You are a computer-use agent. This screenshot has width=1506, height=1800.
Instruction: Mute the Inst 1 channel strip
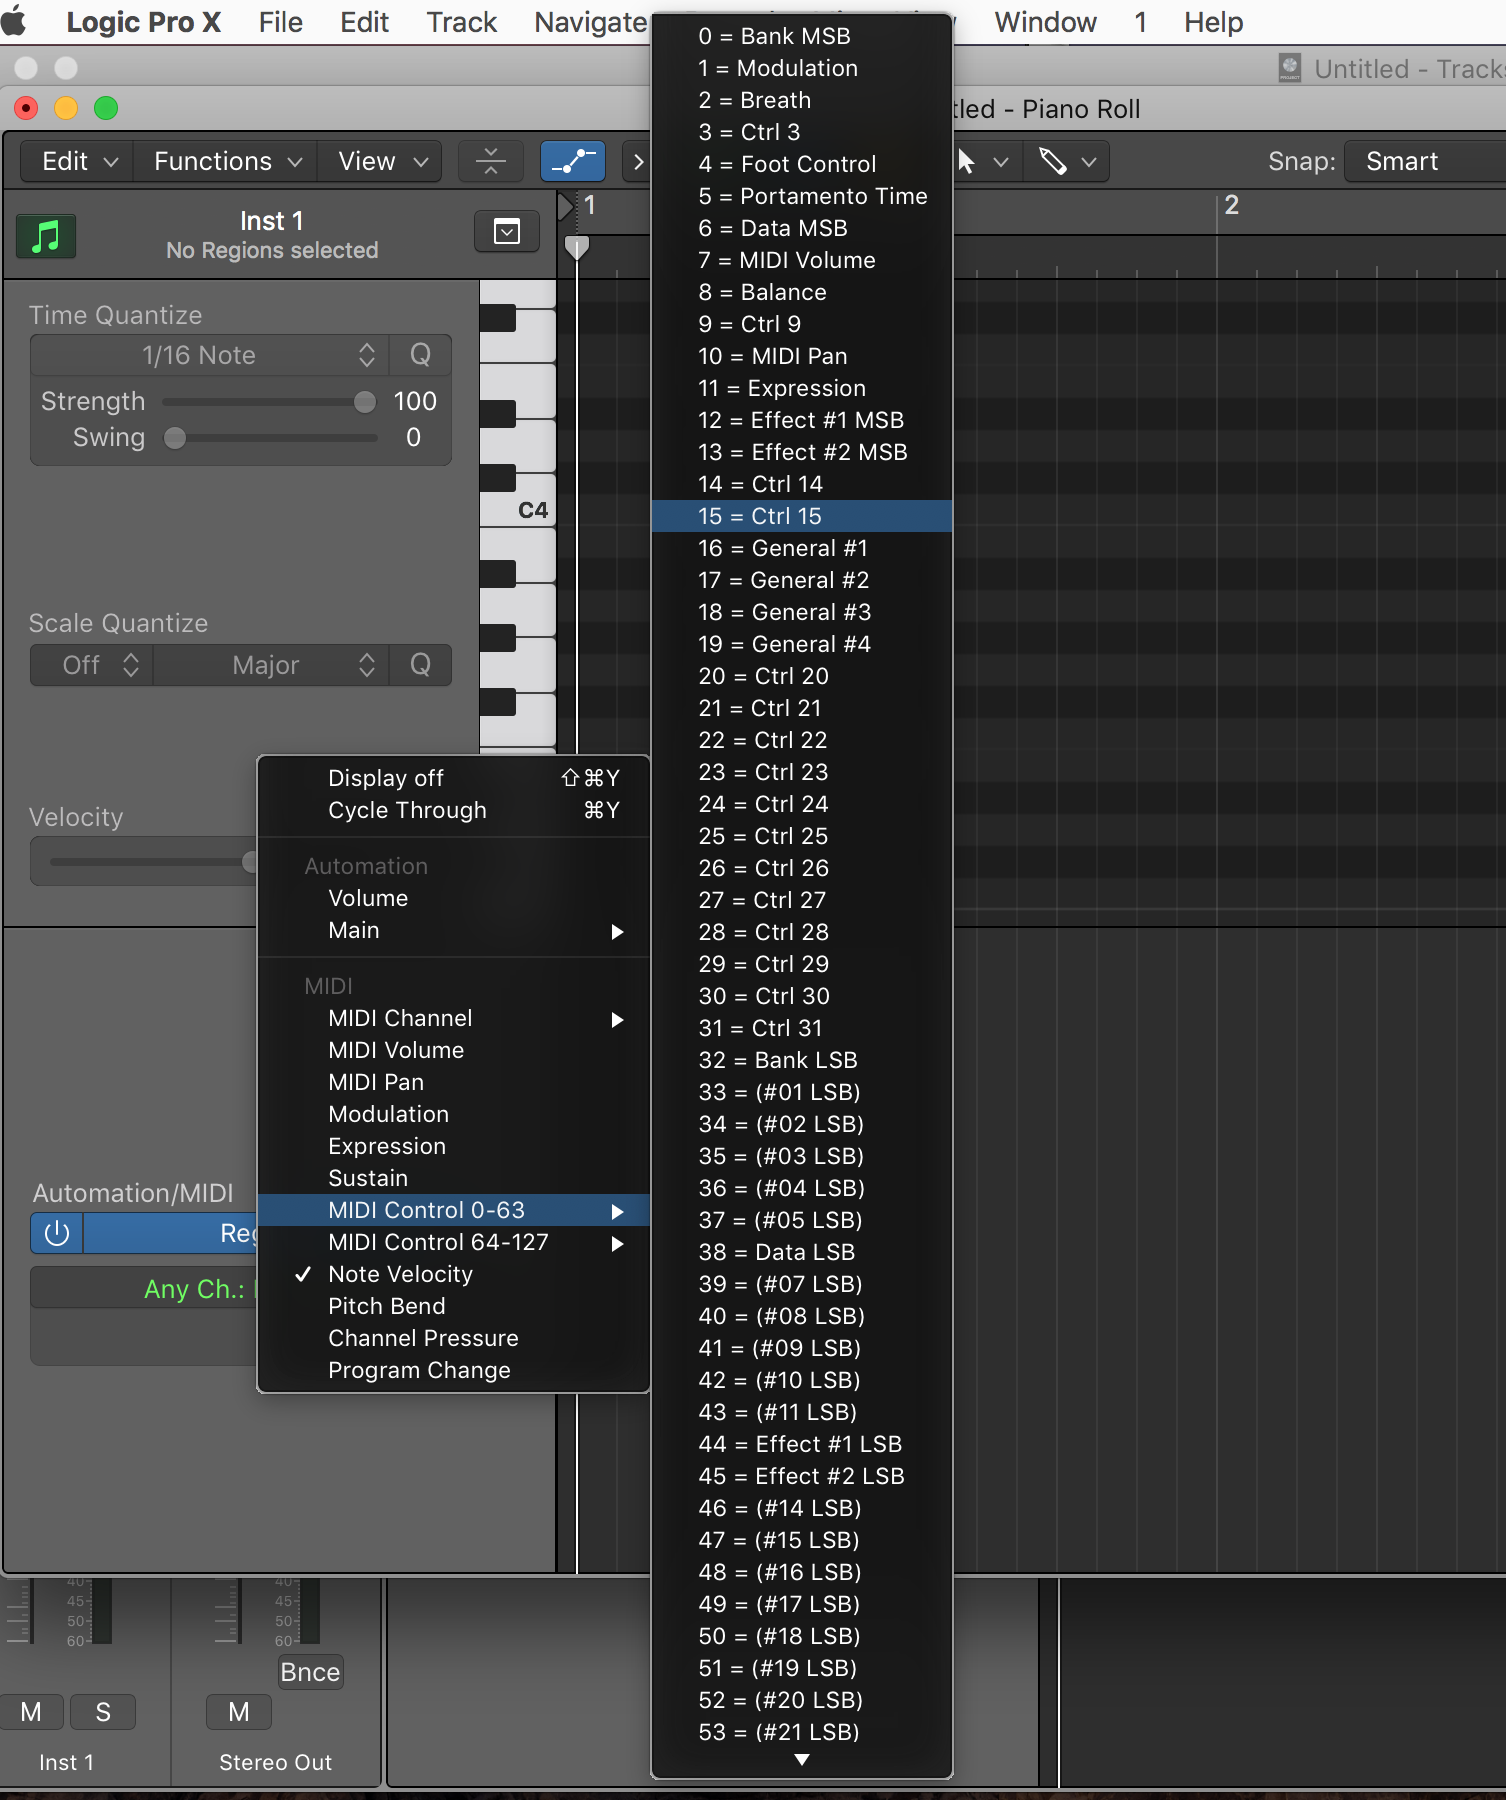[x=31, y=1712]
